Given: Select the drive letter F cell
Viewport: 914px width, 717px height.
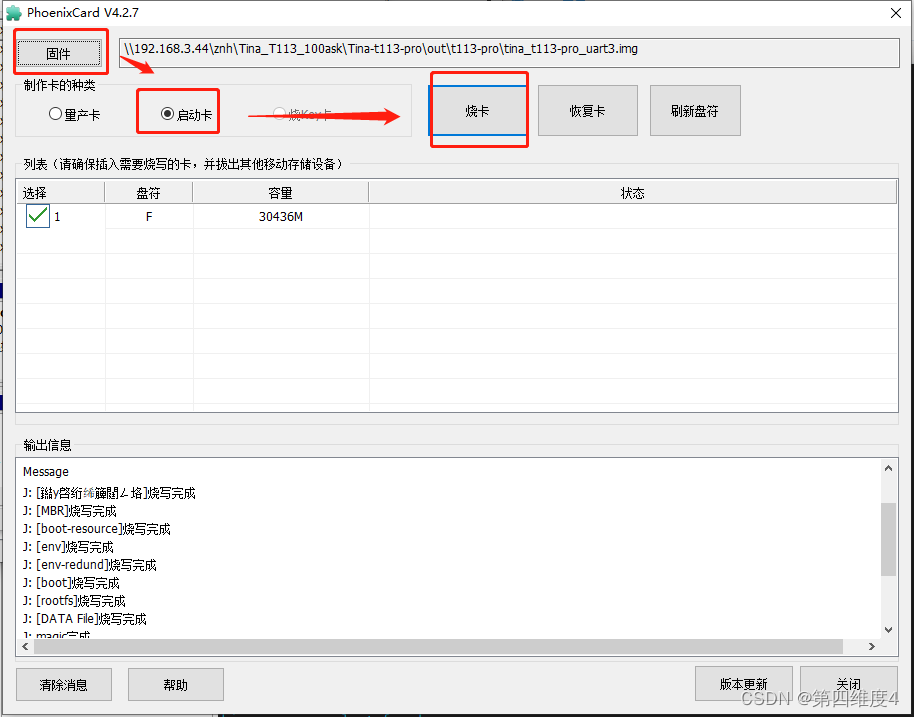Looking at the screenshot, I should pyautogui.click(x=149, y=217).
